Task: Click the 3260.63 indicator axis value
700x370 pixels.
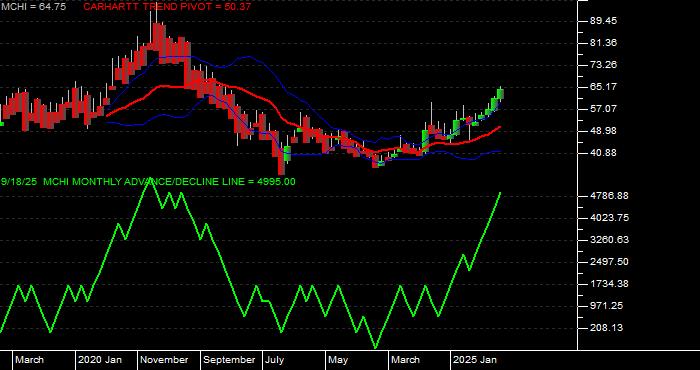Action: (609, 240)
